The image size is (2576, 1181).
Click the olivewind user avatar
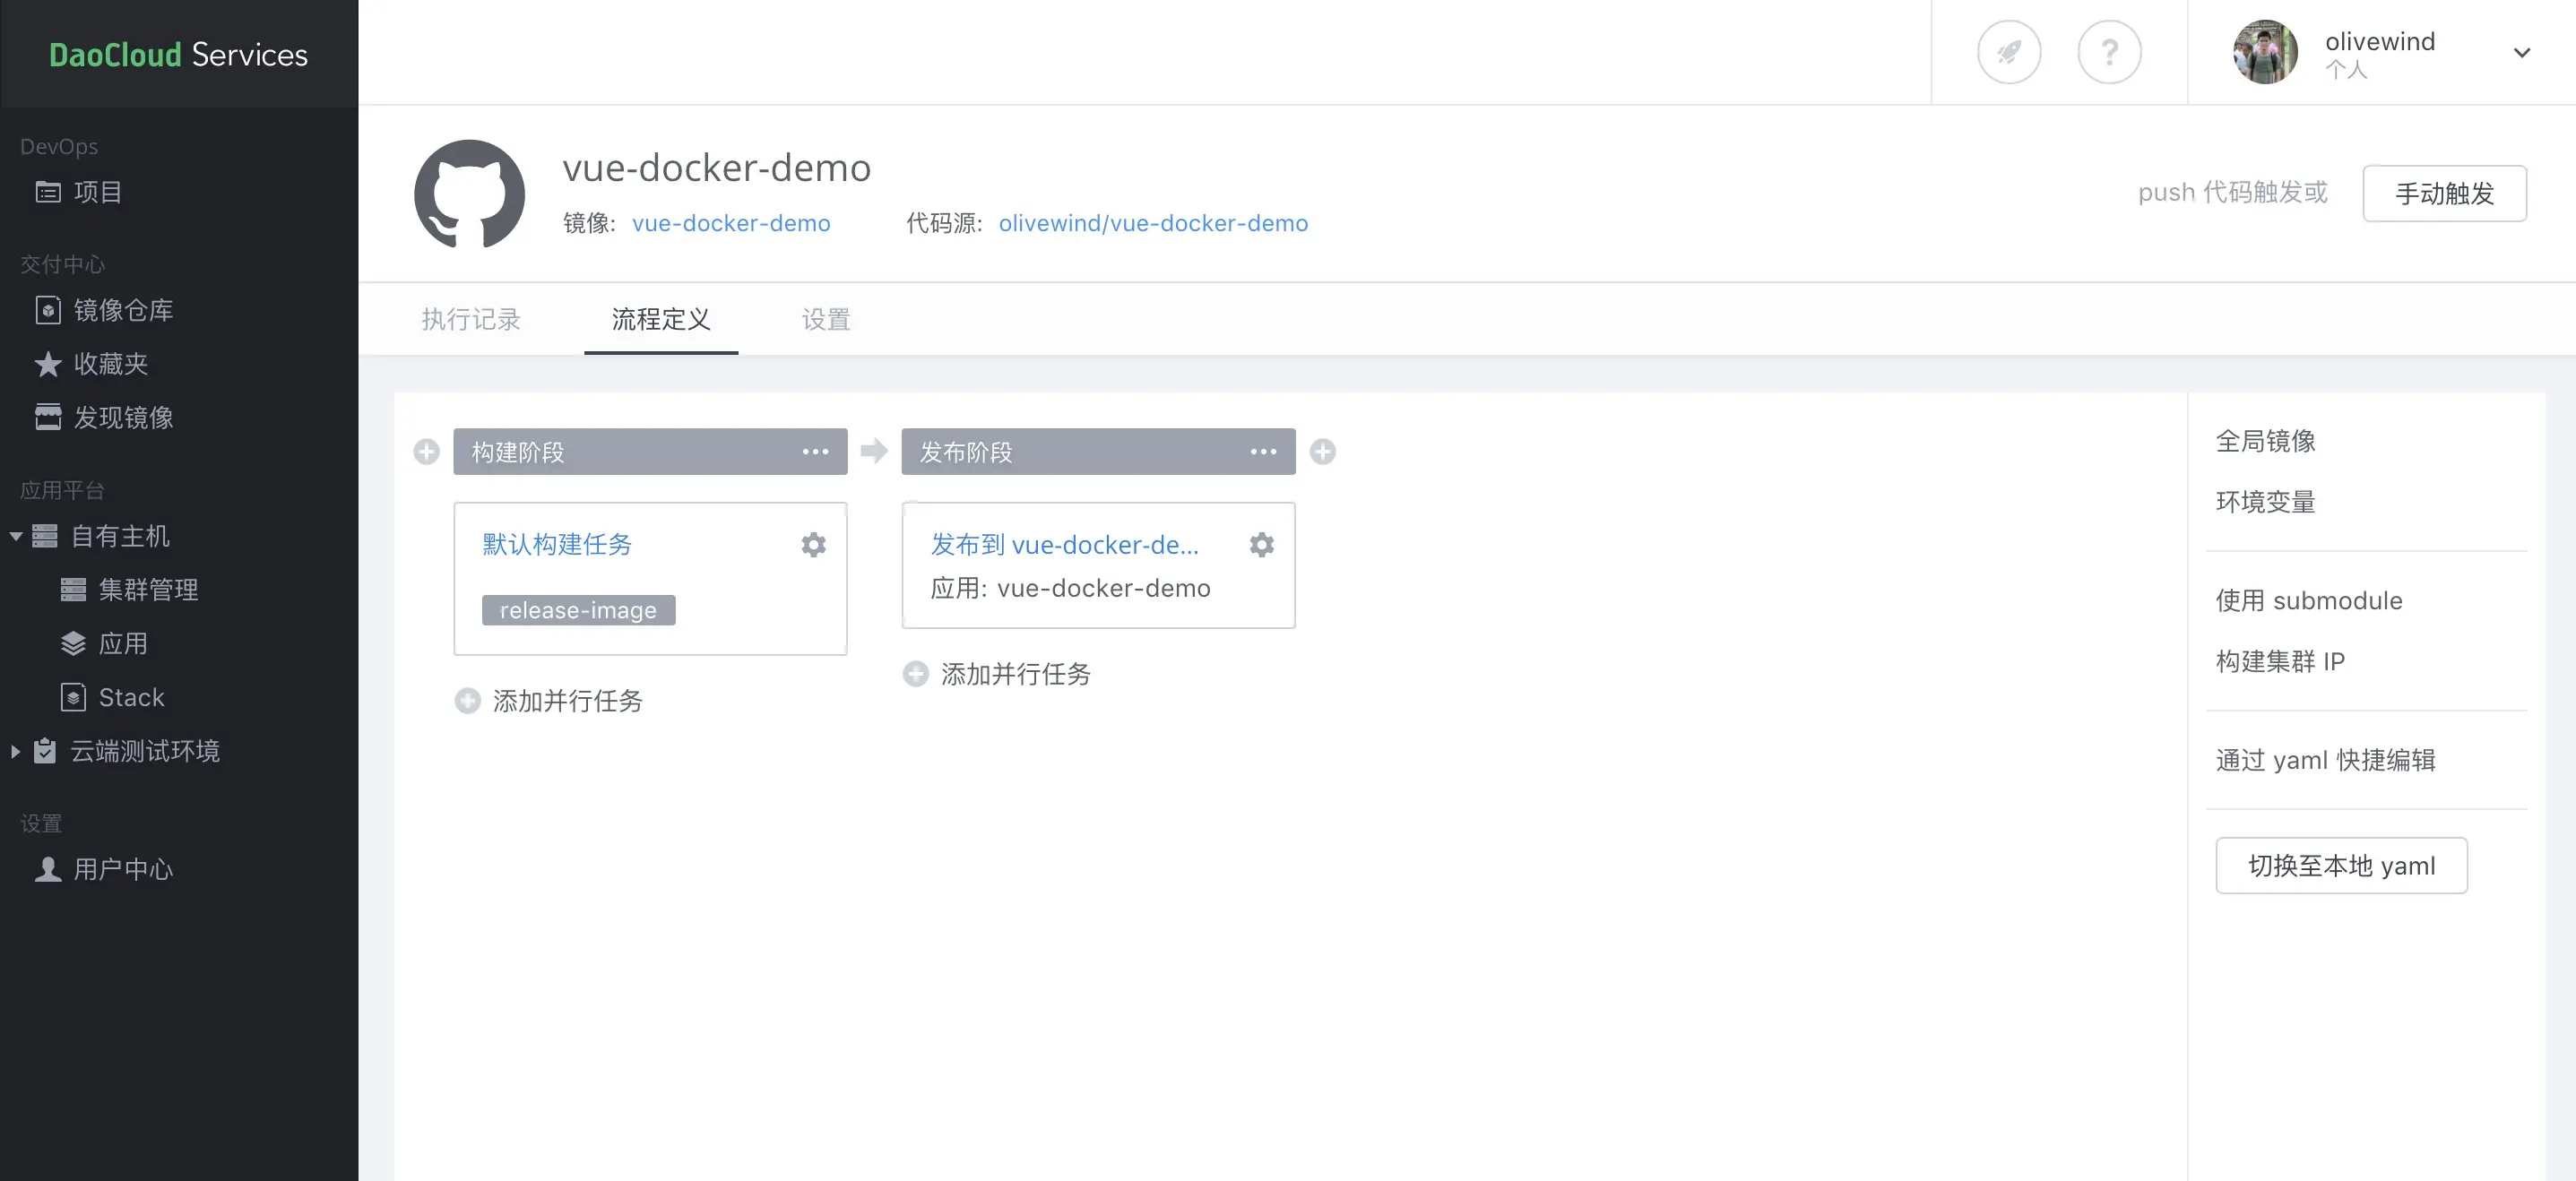tap(2265, 52)
